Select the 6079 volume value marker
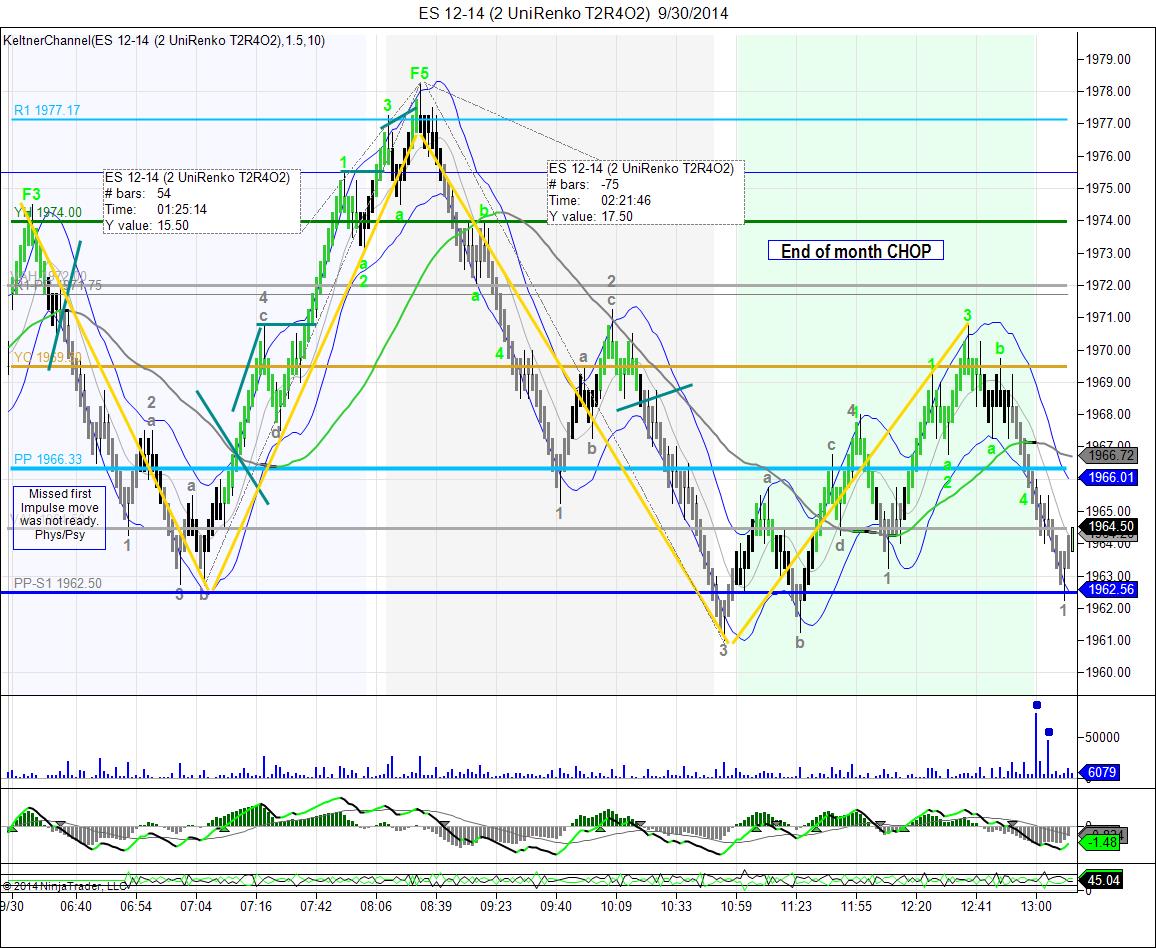The image size is (1156, 948). [x=1101, y=773]
